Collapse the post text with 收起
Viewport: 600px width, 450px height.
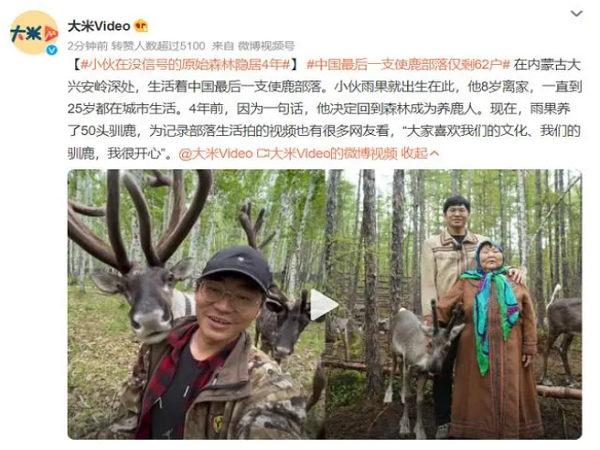[414, 153]
